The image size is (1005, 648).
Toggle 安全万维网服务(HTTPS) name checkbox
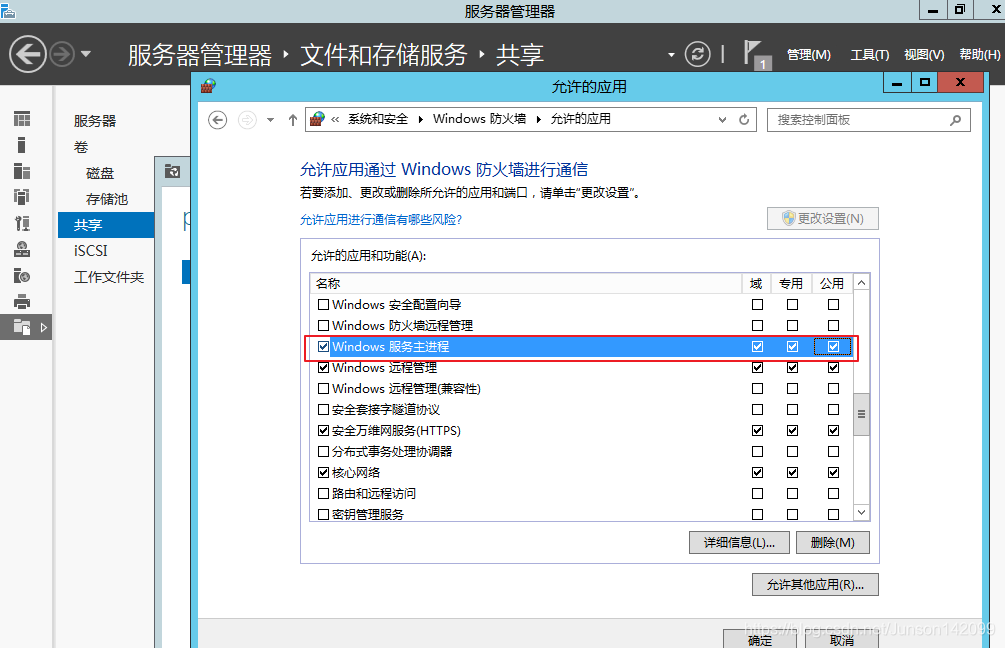click(x=324, y=431)
